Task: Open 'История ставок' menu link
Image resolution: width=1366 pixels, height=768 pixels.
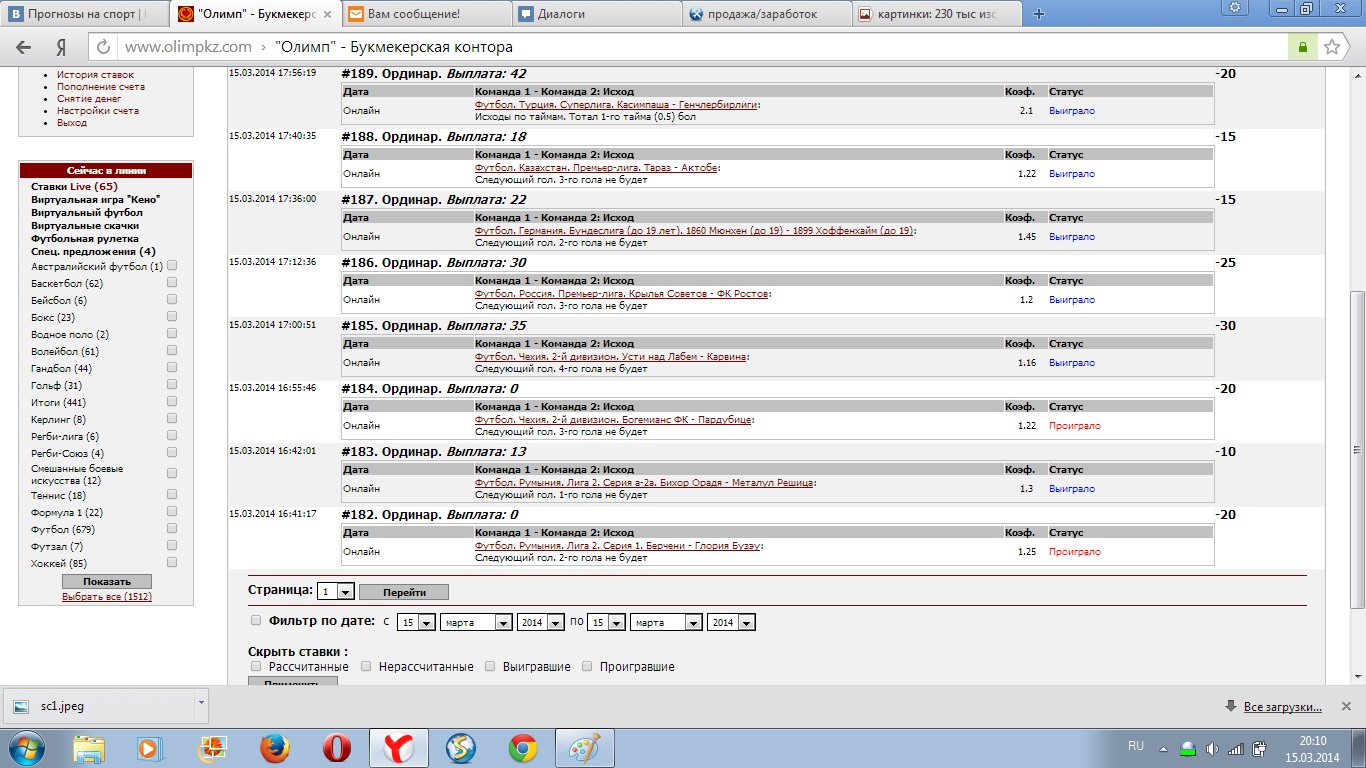Action: 95,75
